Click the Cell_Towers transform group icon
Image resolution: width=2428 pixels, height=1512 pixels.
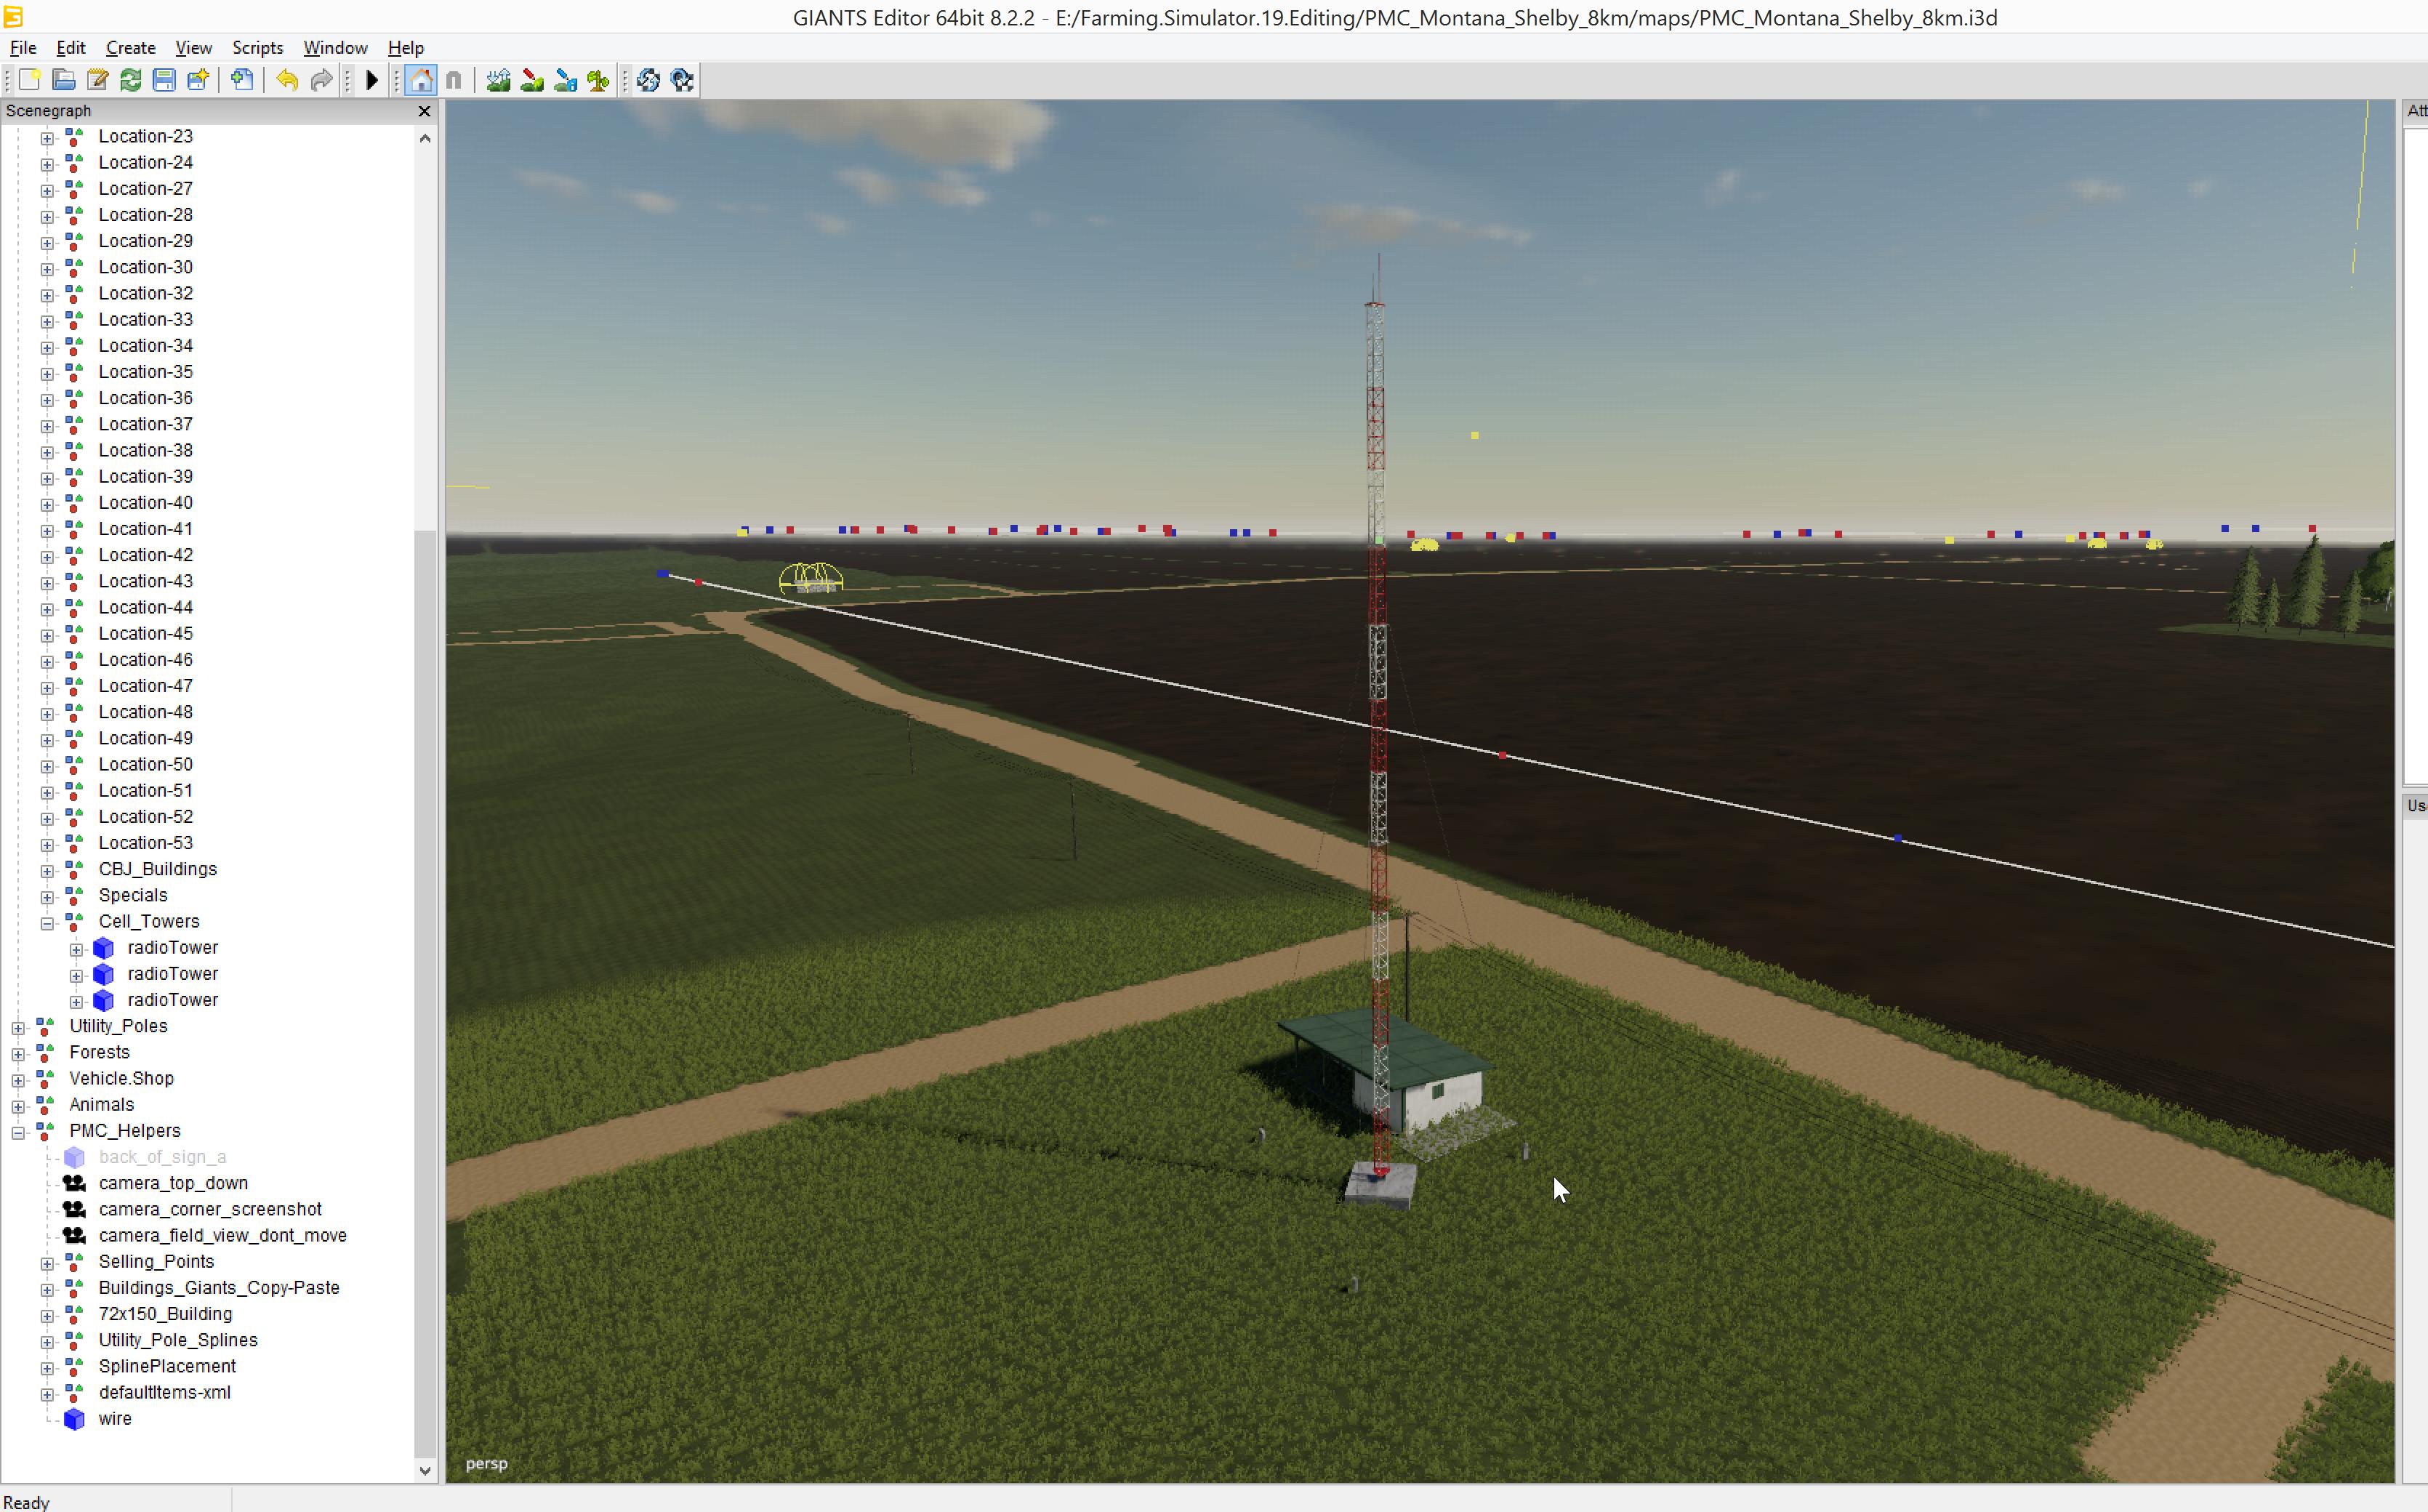point(74,921)
